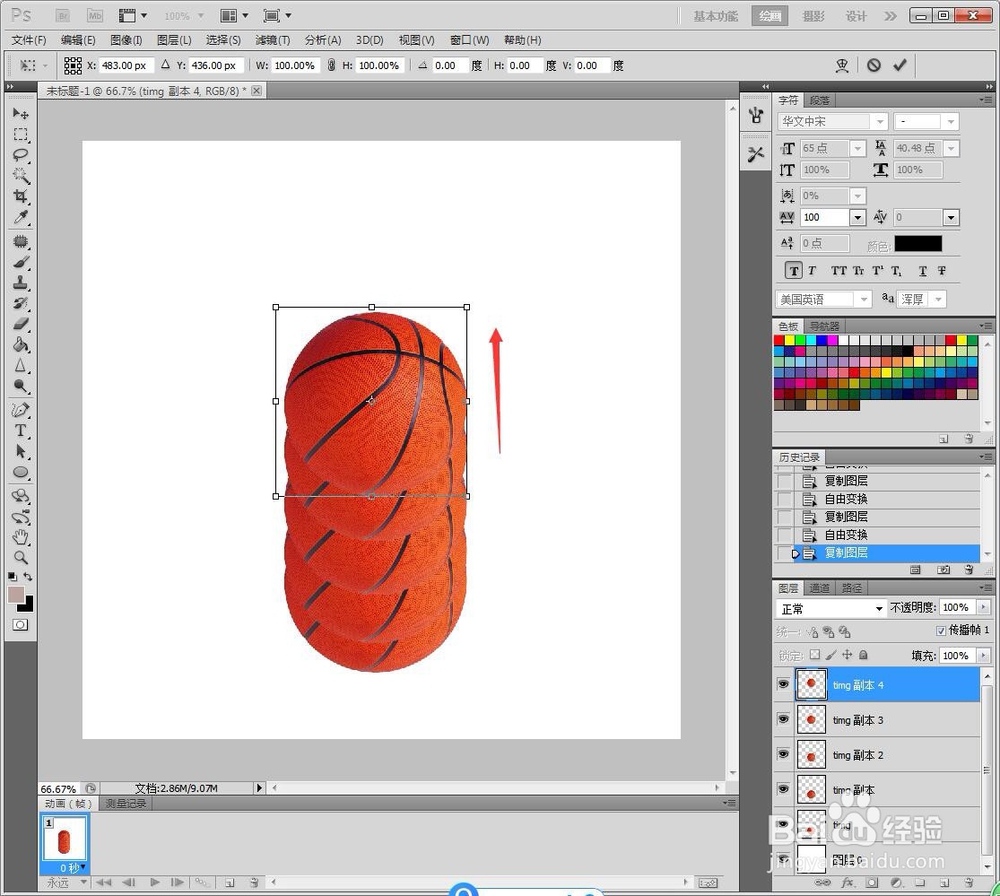Image resolution: width=1000 pixels, height=896 pixels.
Task: Toggle Quick Mask mode
Action: coord(20,625)
